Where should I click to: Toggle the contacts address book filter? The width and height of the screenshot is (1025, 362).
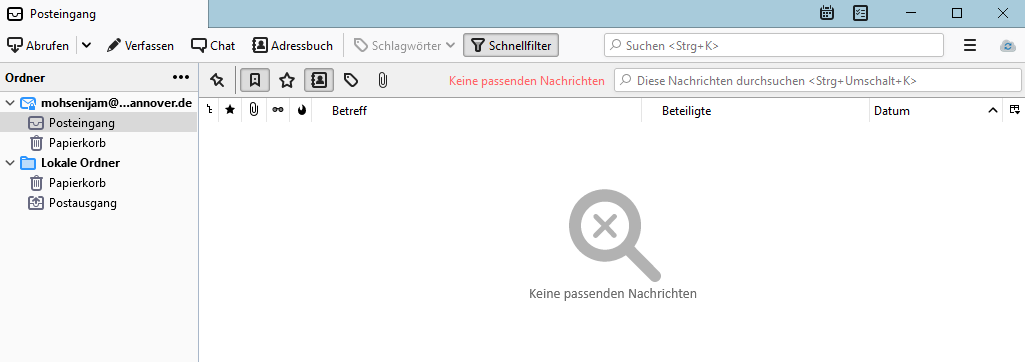319,80
